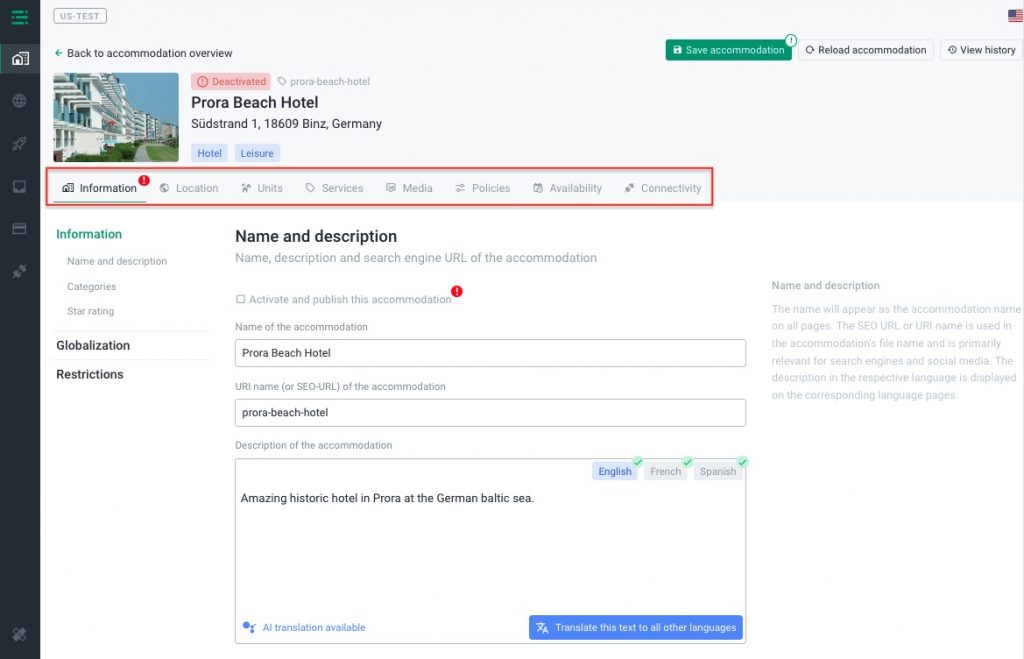Image resolution: width=1024 pixels, height=659 pixels.
Task: Expand the Restrictions section
Action: tap(89, 374)
